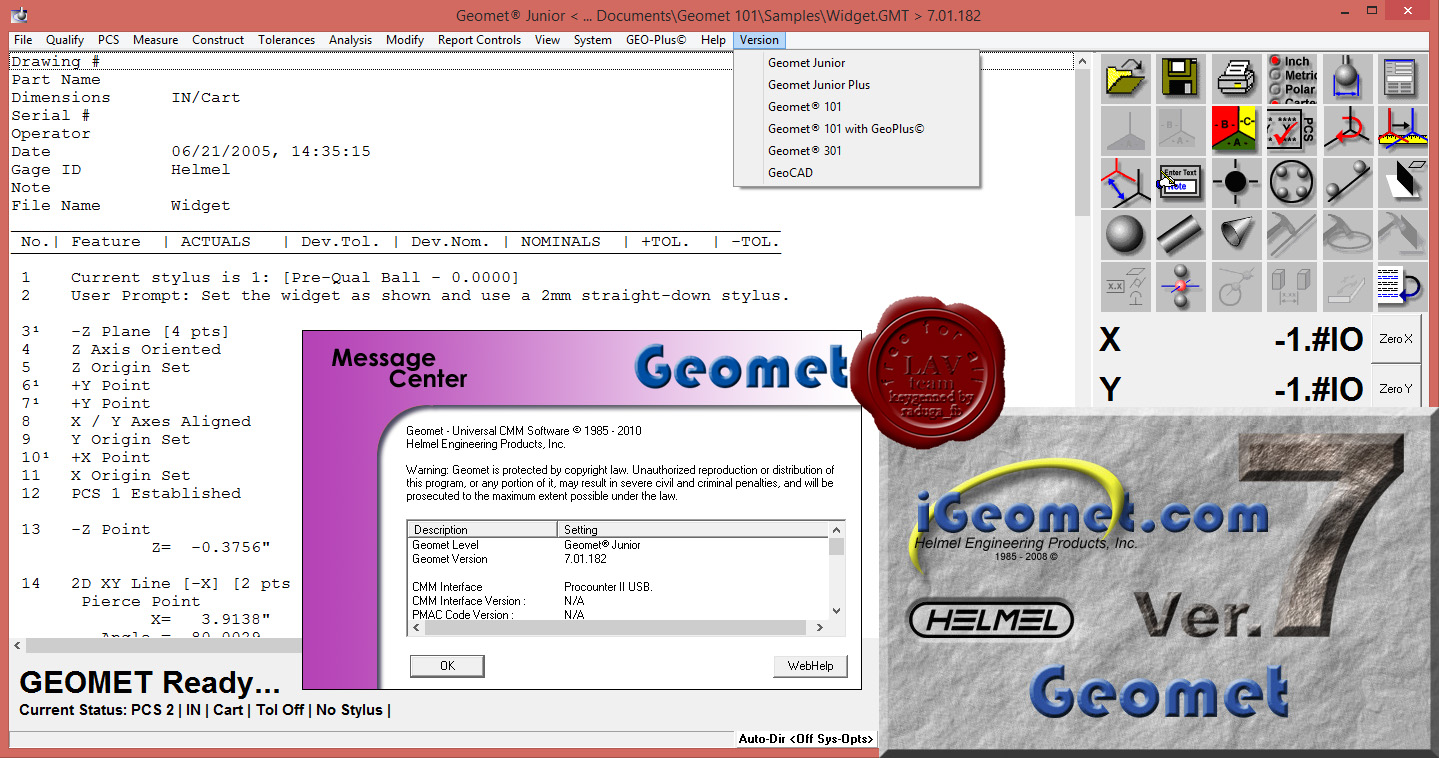Open the Tolerances menu
The height and width of the screenshot is (758, 1439).
coord(287,40)
